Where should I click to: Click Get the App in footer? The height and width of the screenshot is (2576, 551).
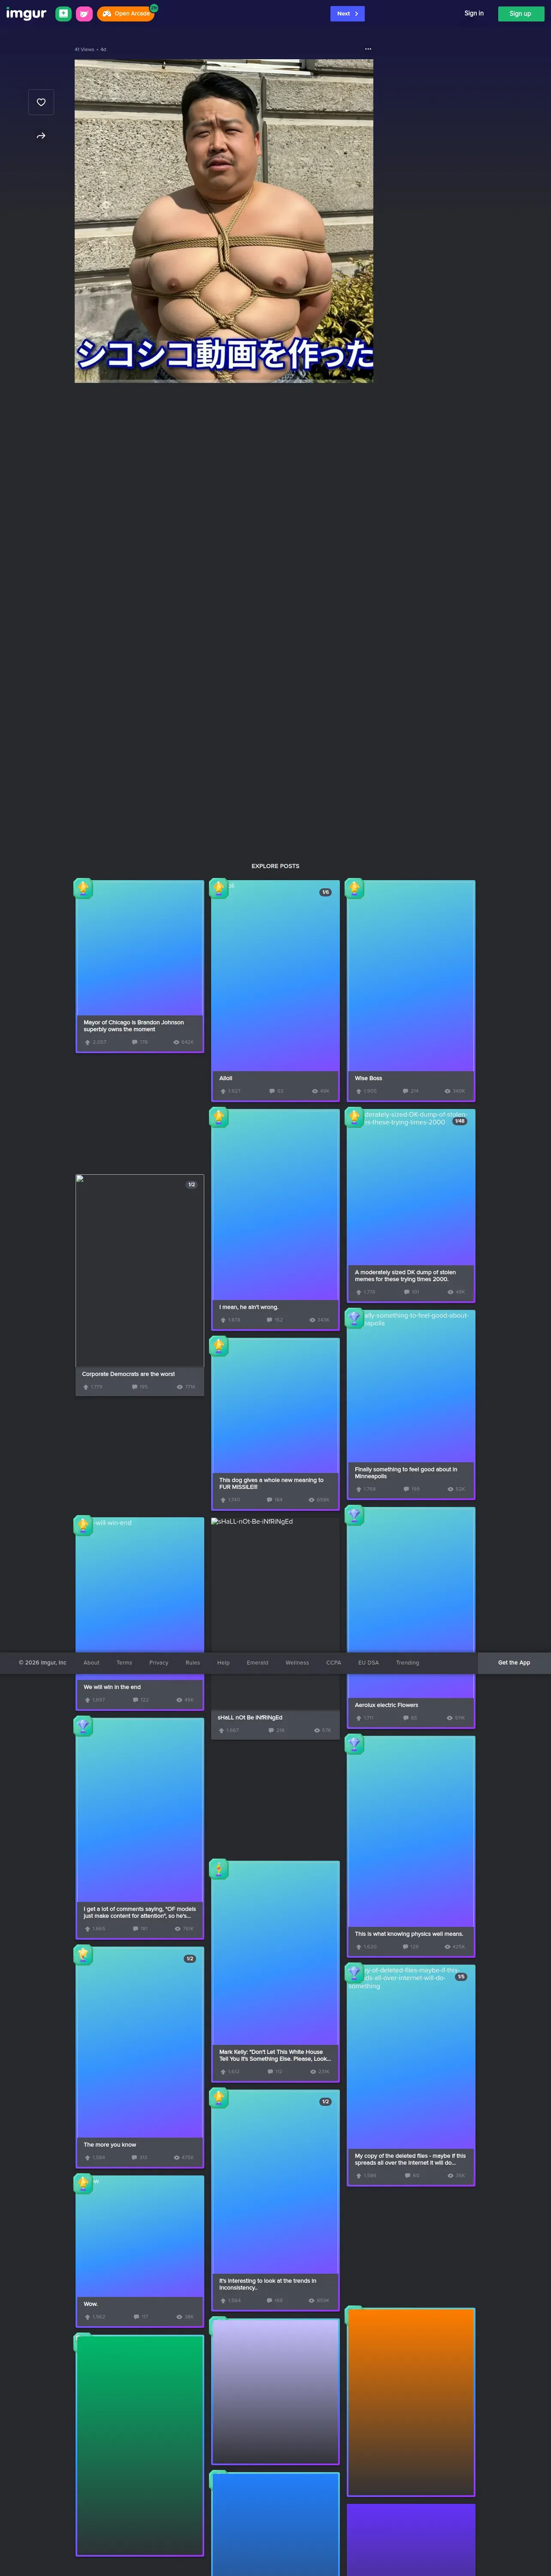point(514,1663)
